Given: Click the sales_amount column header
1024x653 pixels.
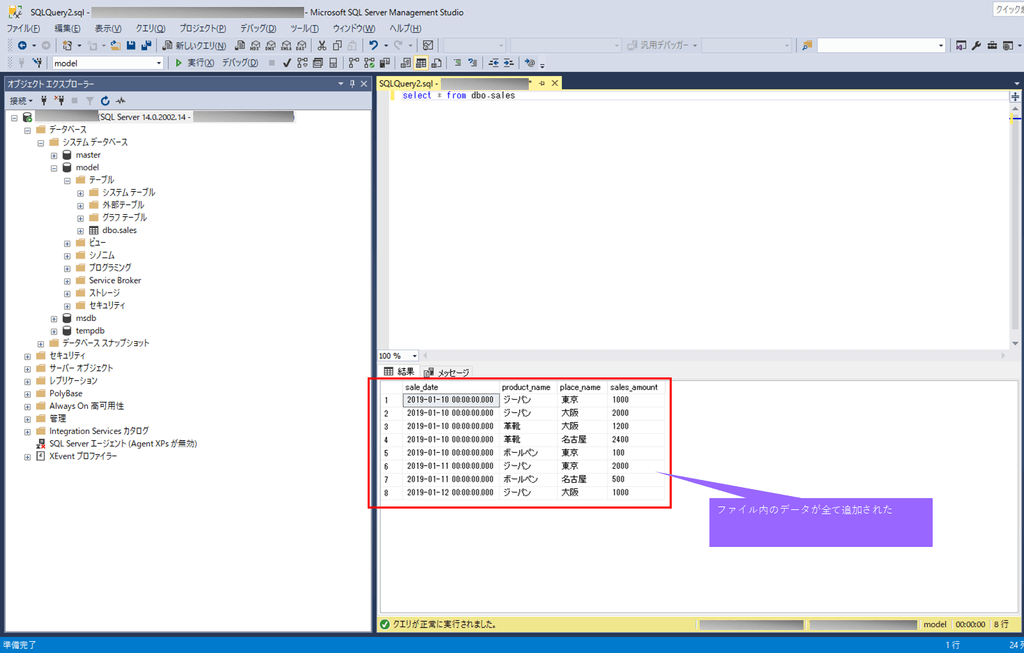Looking at the screenshot, I should coord(634,387).
